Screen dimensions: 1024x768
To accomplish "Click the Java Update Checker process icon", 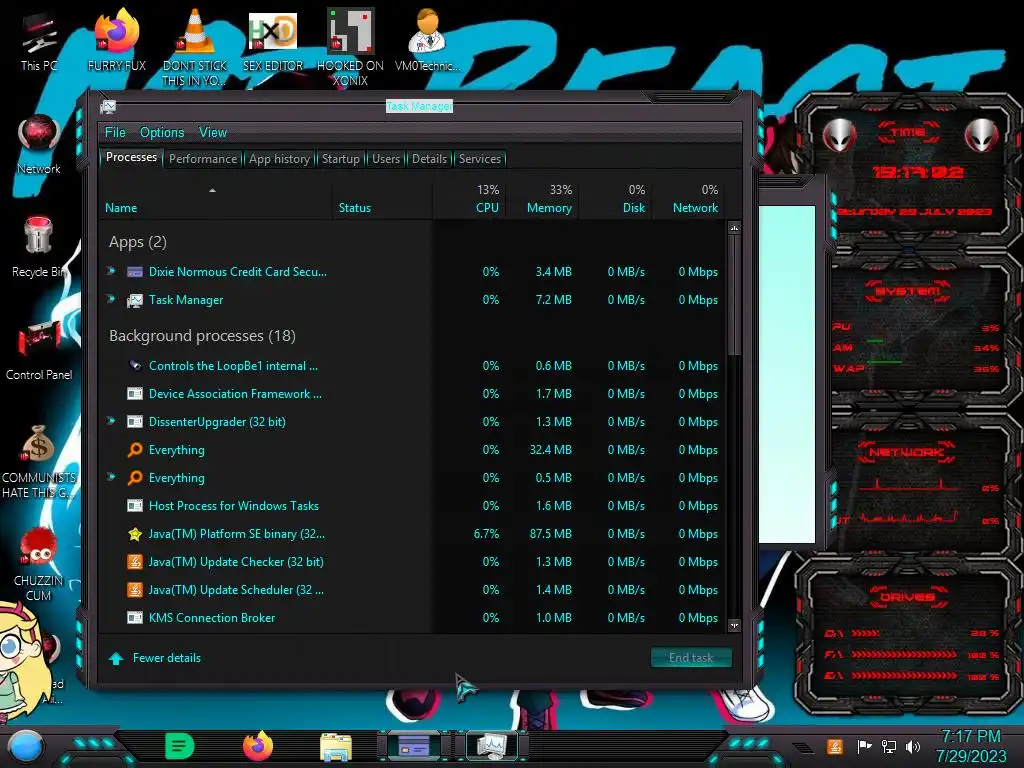I will [x=135, y=562].
